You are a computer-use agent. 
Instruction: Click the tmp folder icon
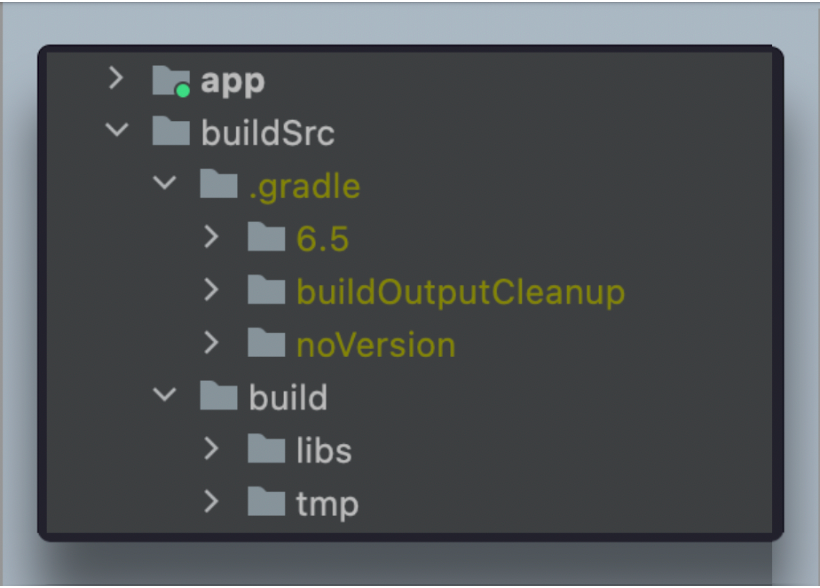point(266,502)
